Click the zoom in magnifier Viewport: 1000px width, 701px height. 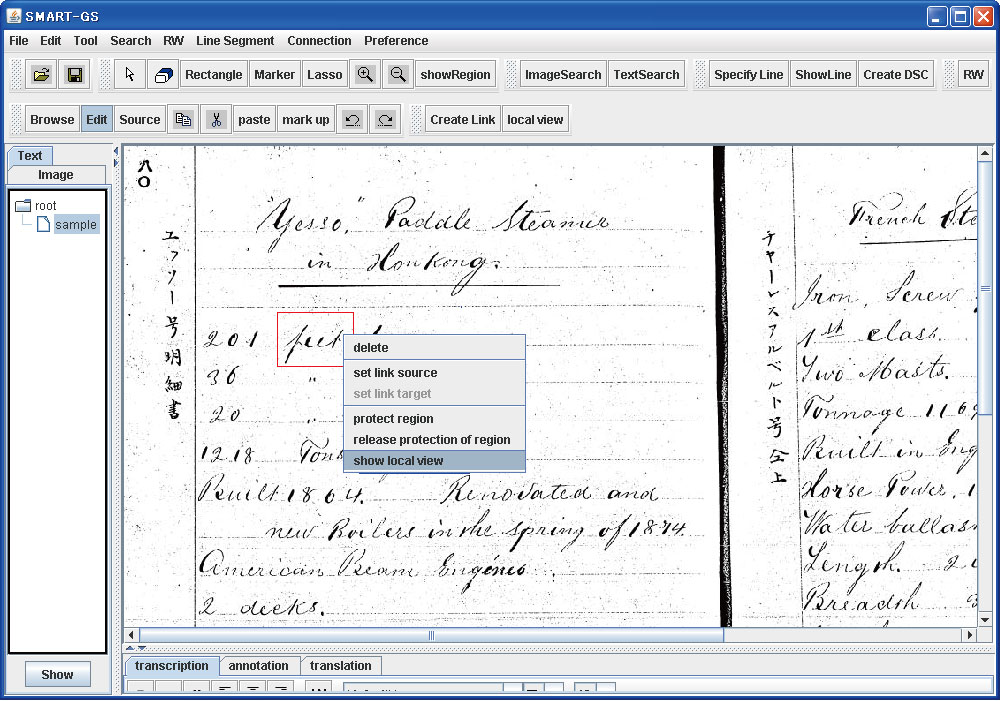tap(365, 75)
